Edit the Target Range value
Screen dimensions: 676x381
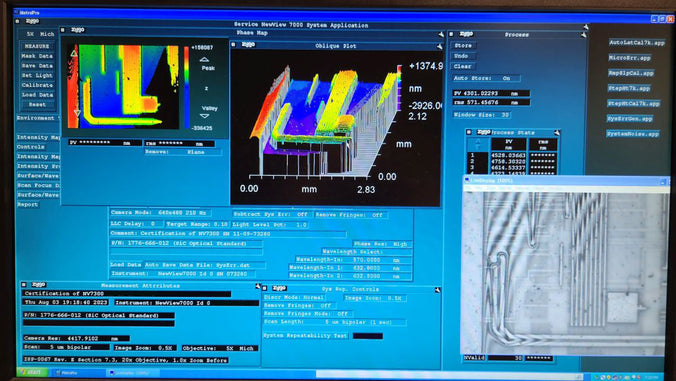click(x=197, y=225)
